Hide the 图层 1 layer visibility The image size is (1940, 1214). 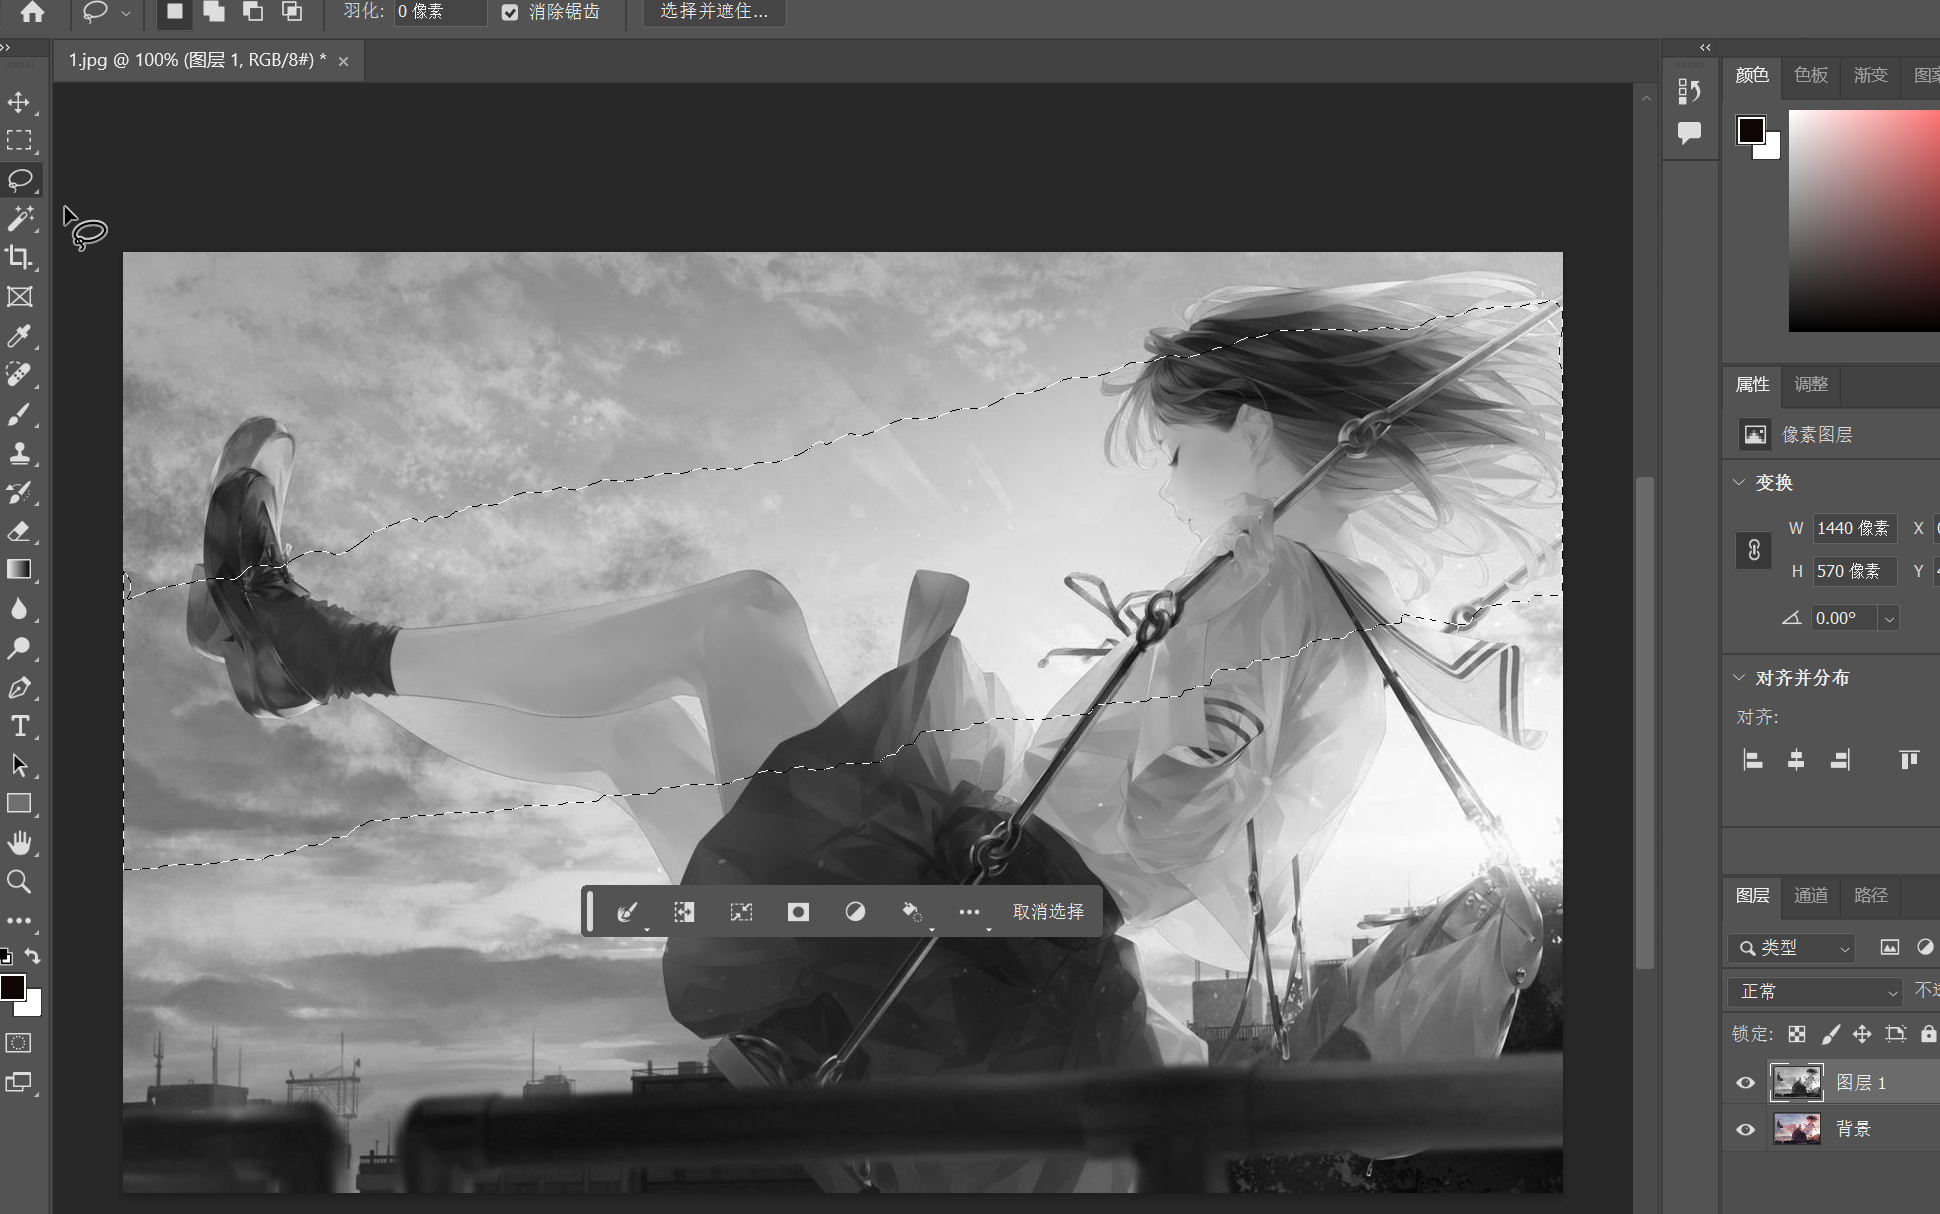1745,1083
